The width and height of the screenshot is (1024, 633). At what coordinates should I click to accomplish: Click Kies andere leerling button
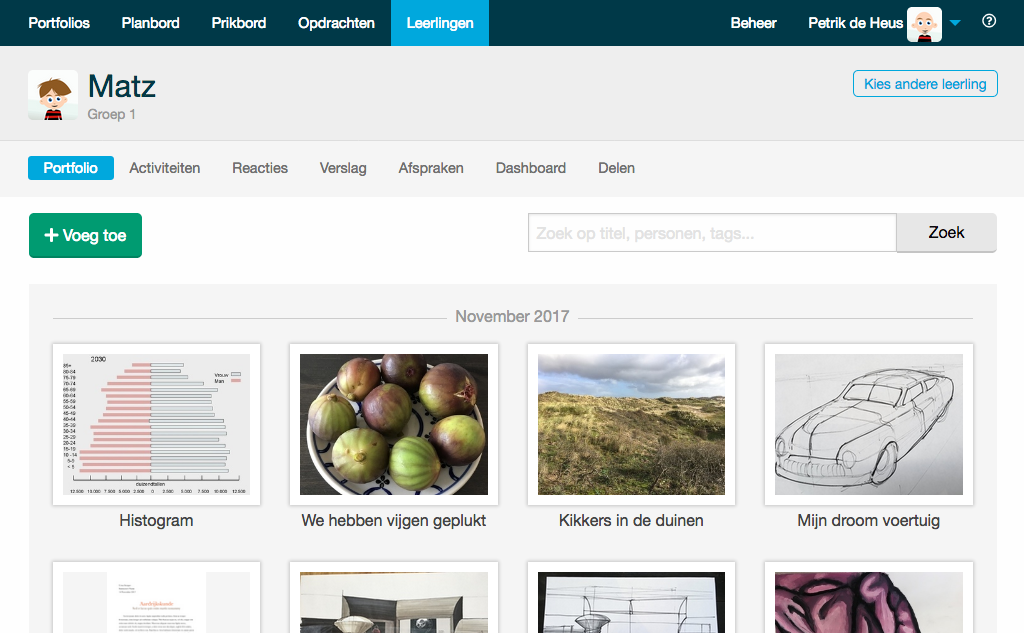[x=925, y=84]
